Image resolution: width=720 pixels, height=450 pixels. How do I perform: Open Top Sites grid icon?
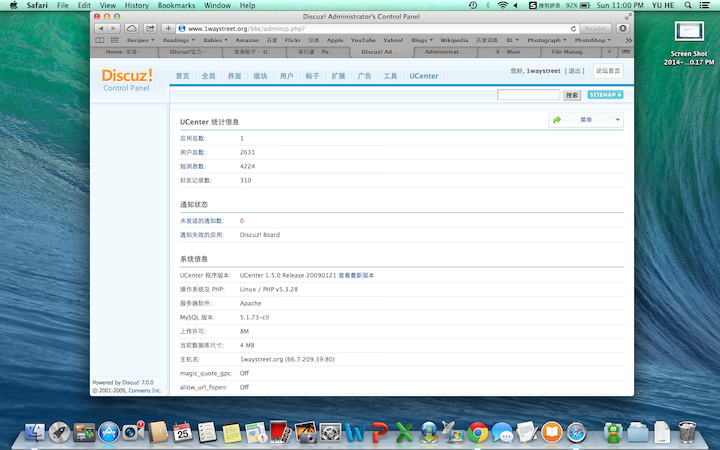[115, 40]
